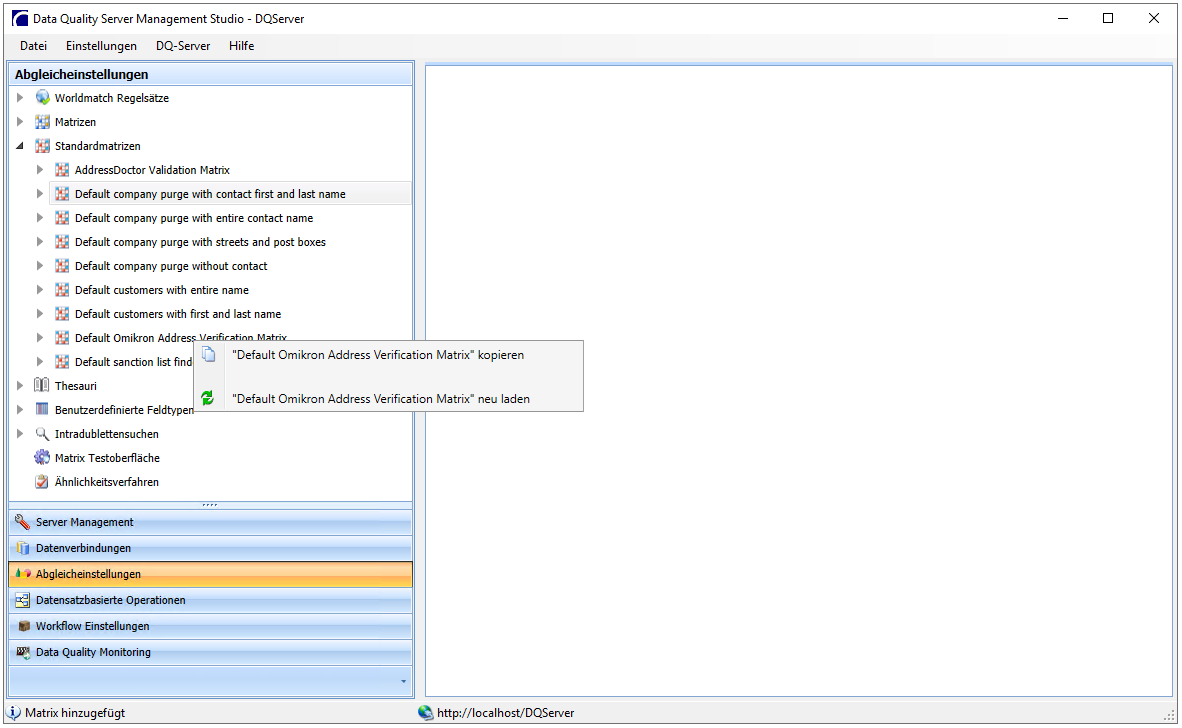Open the Hilfe menu
This screenshot has height=728, width=1182.
coord(241,46)
